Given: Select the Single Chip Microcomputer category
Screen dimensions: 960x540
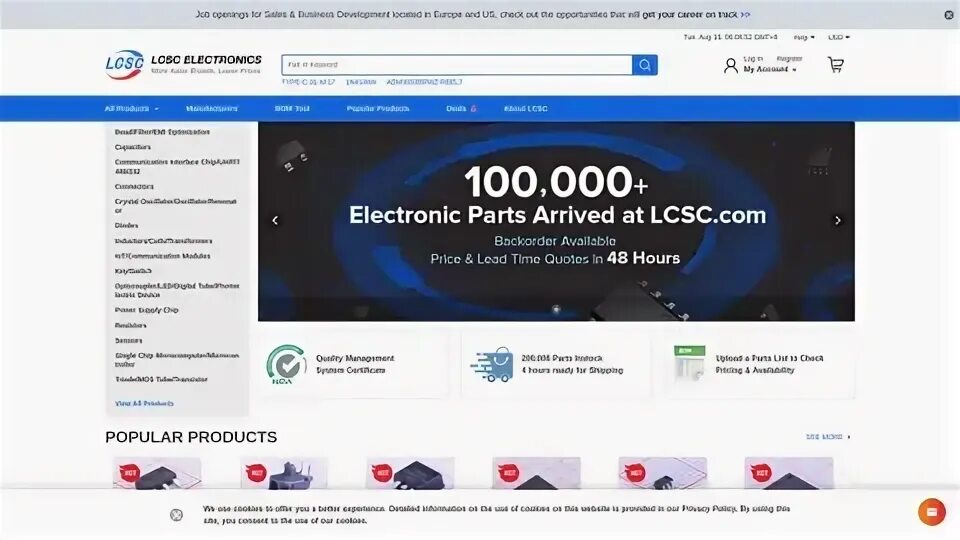Looking at the screenshot, I should coord(177,359).
